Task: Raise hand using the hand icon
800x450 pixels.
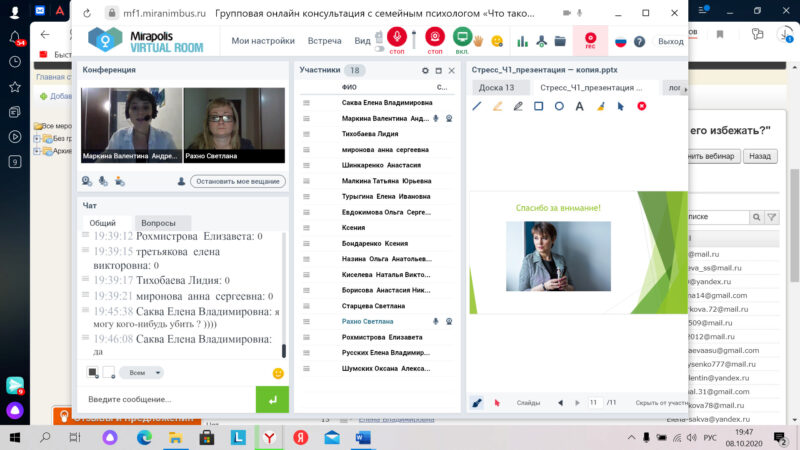Action: [x=479, y=41]
